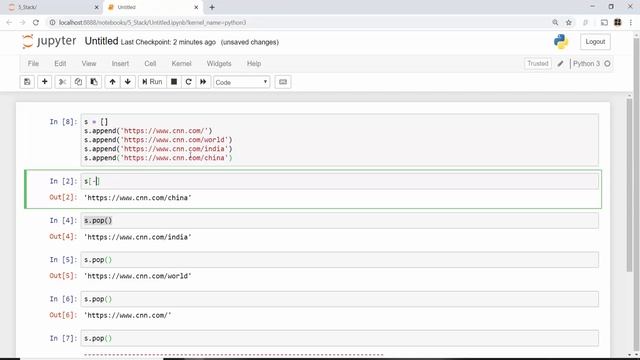The width and height of the screenshot is (640, 360).
Task: Click the Trusted notebook indicator
Action: [538, 64]
